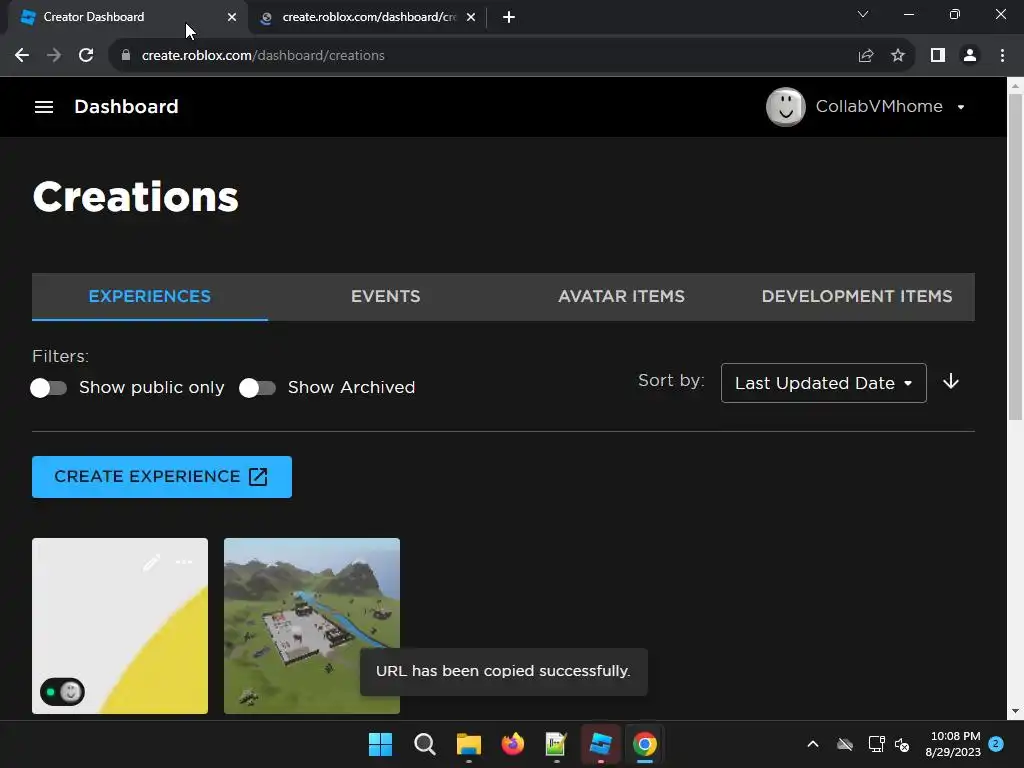Open a new browser tab

(x=509, y=17)
